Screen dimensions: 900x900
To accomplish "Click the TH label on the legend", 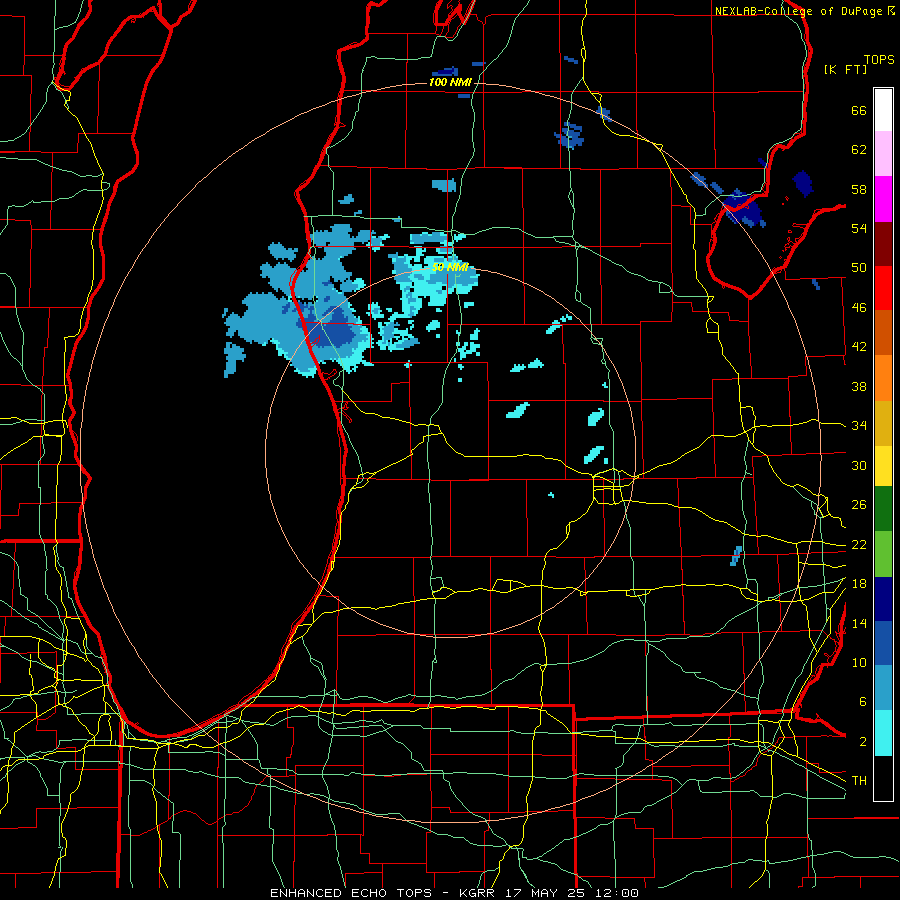I will coord(859,780).
